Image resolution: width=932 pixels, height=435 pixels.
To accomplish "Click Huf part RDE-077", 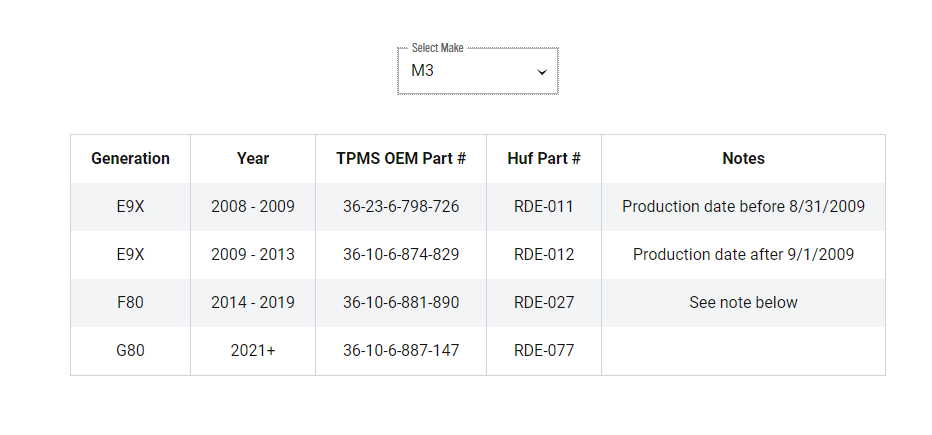I will (544, 351).
